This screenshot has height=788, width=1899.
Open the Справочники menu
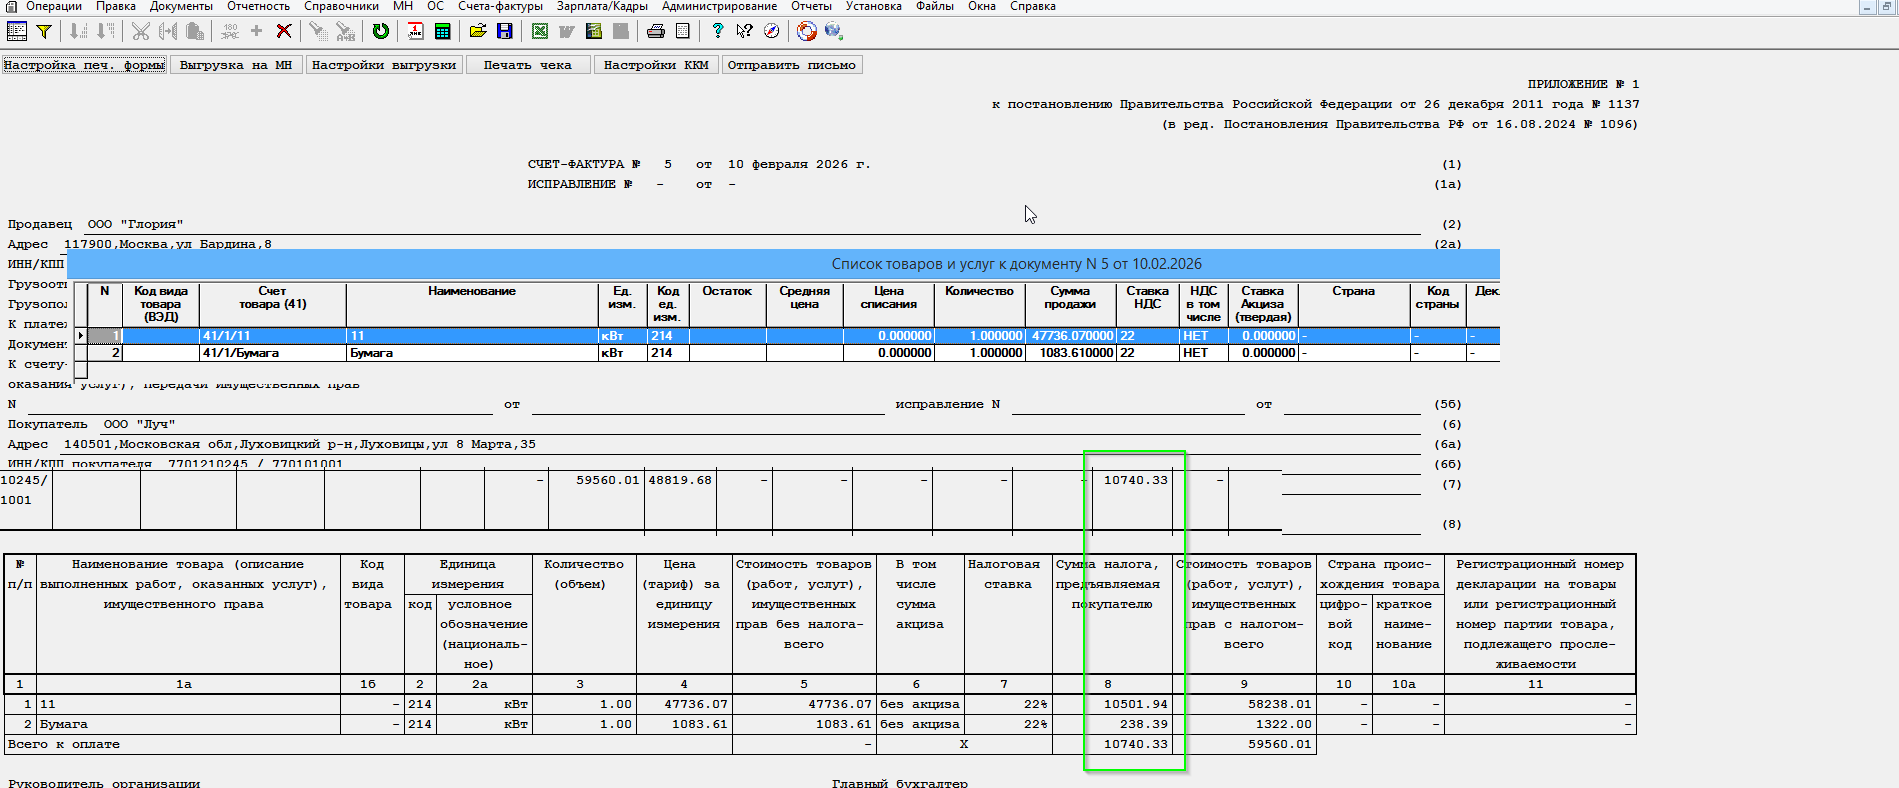click(x=341, y=6)
